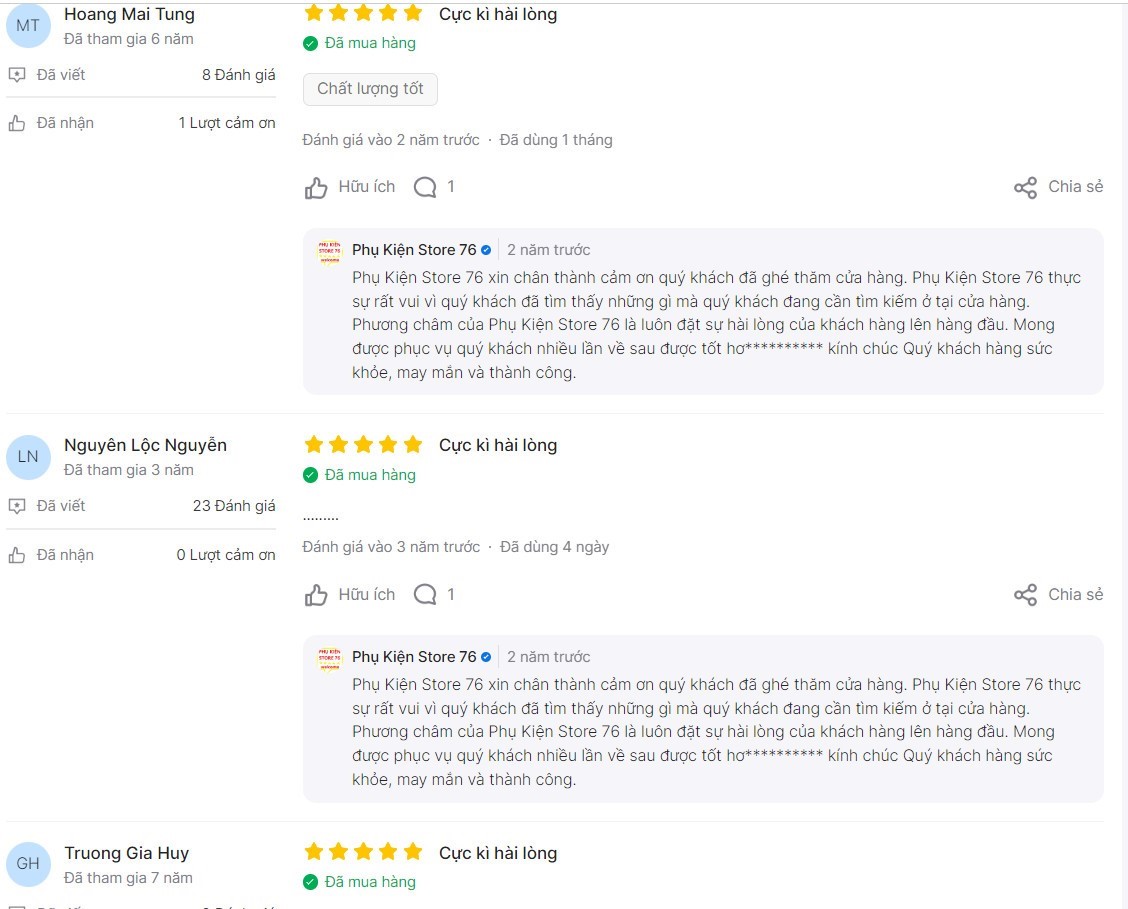Click store logo in second seller reply
This screenshot has height=909, width=1128.
coord(329,659)
